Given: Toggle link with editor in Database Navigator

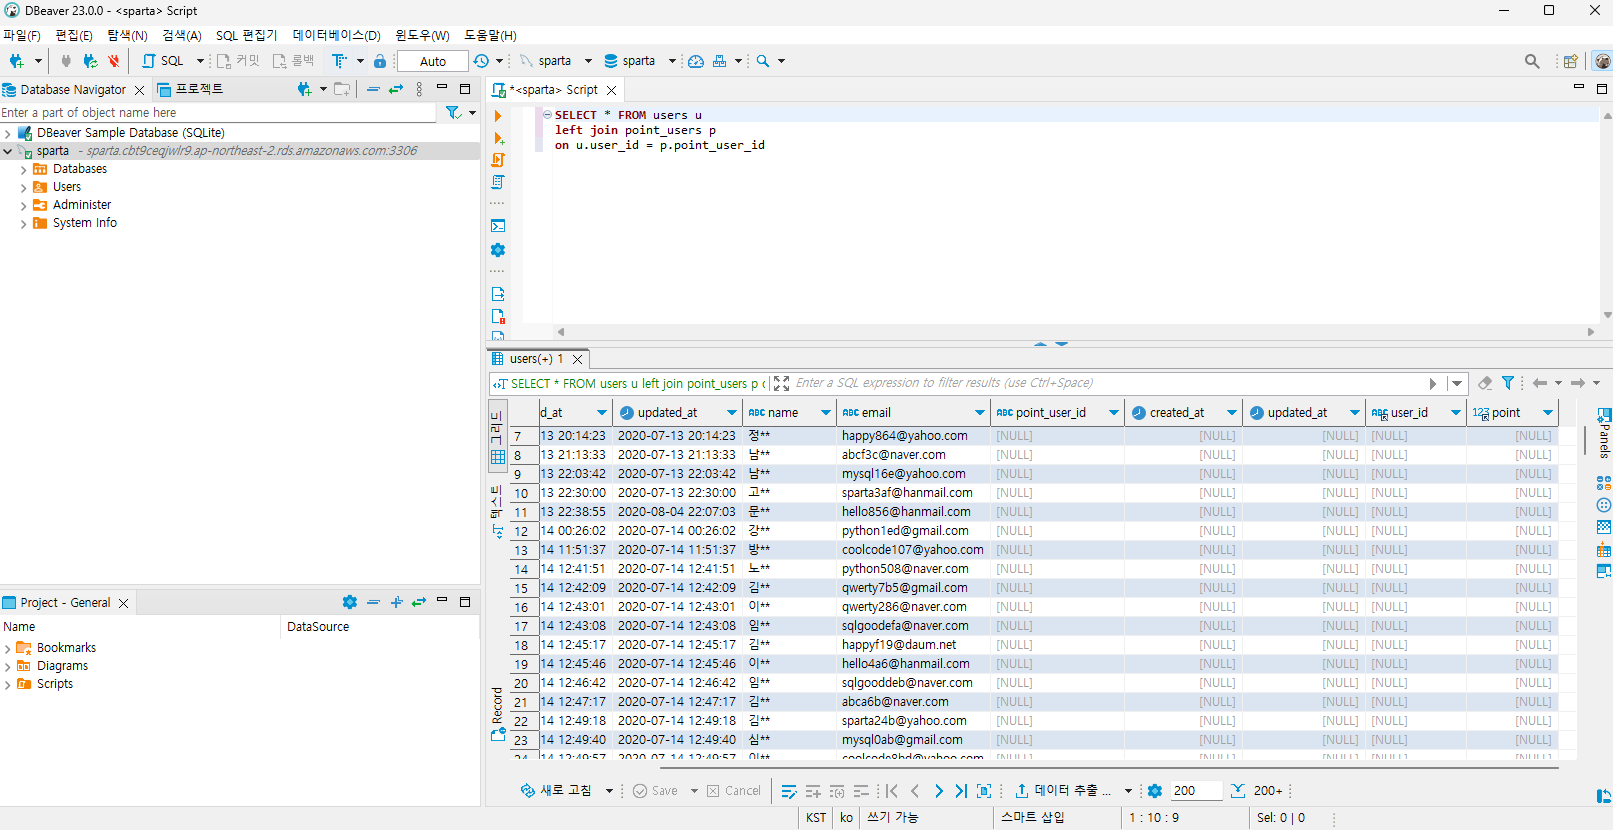Looking at the screenshot, I should pyautogui.click(x=396, y=89).
